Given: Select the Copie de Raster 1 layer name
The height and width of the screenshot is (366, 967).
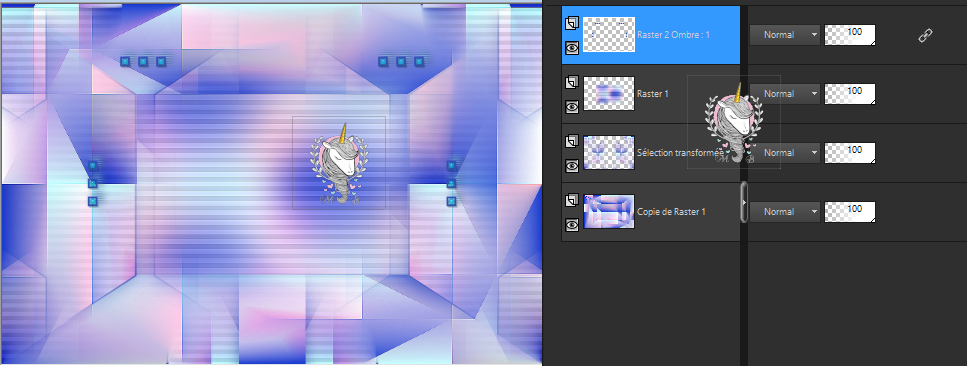Looking at the screenshot, I should (x=671, y=212).
